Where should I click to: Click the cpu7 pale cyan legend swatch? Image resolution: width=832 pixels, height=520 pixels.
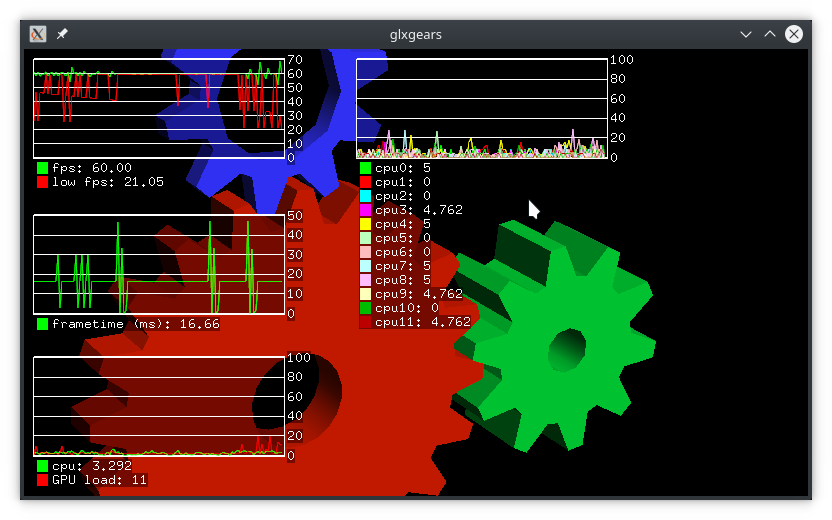366,266
